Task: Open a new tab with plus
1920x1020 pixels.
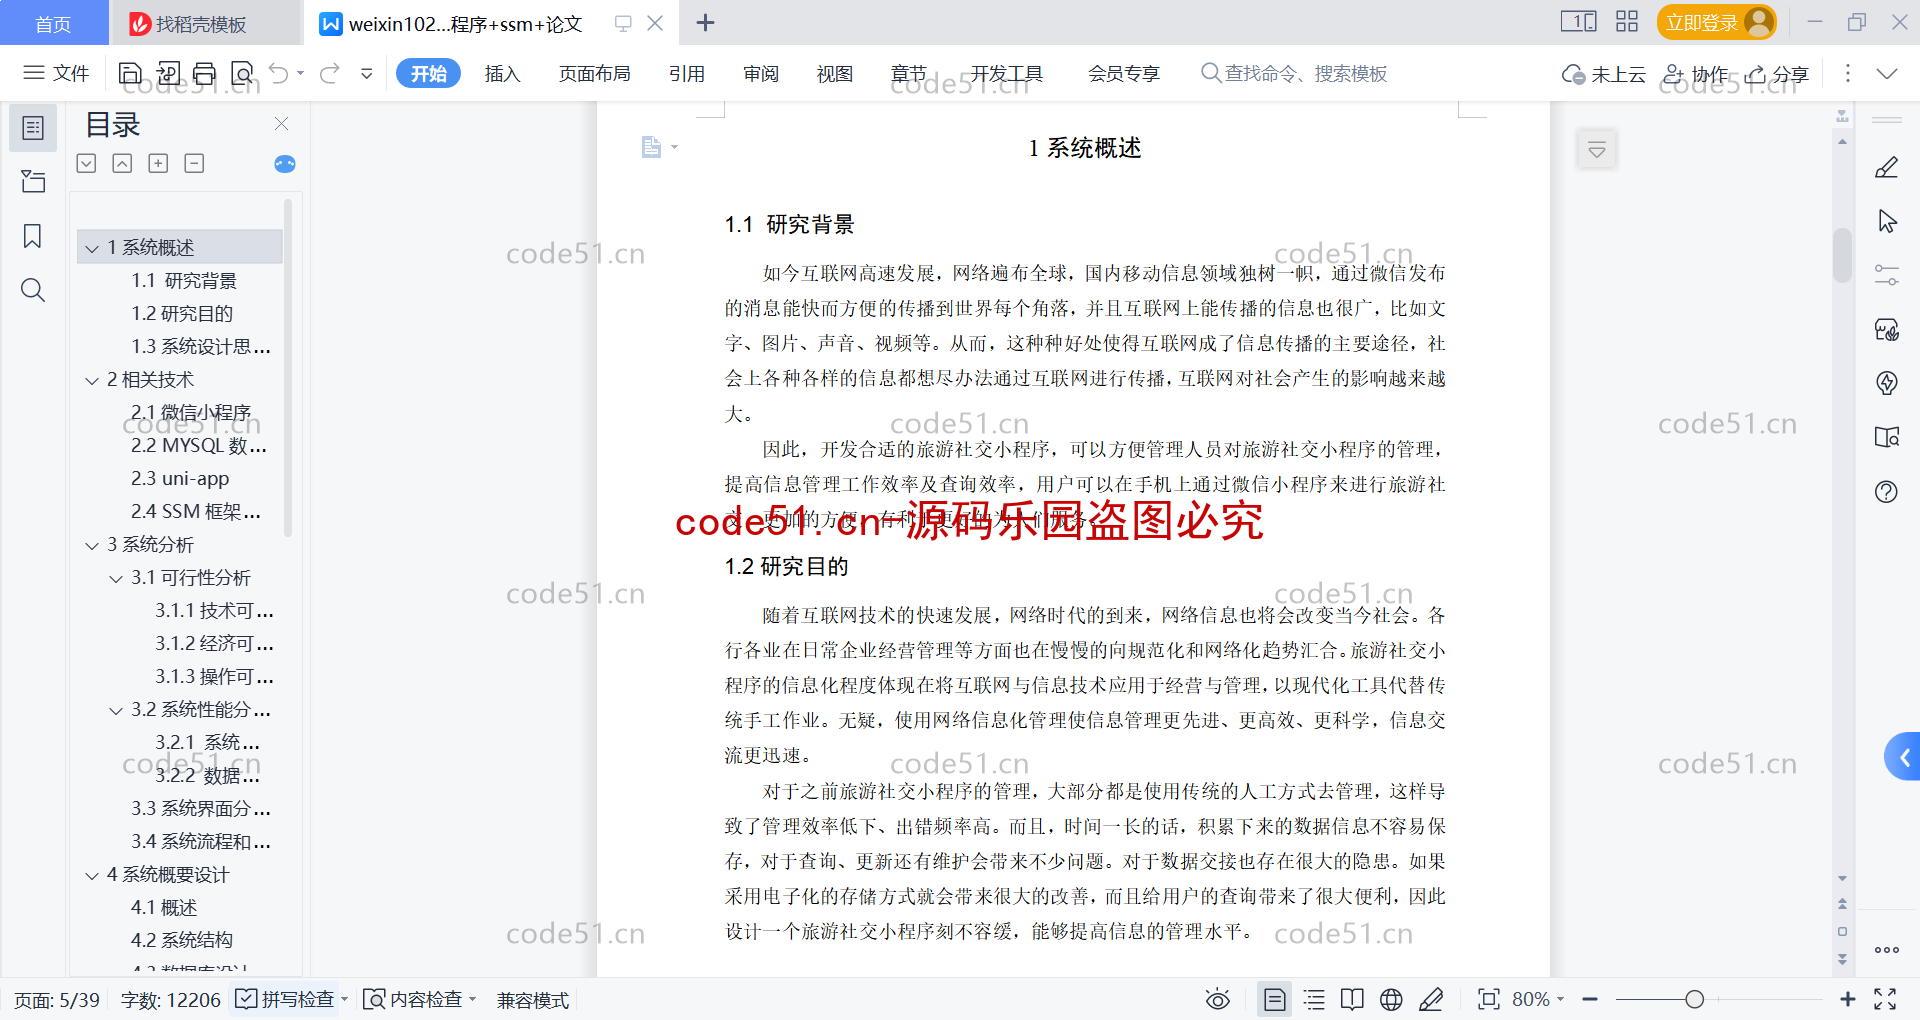Action: (x=705, y=22)
